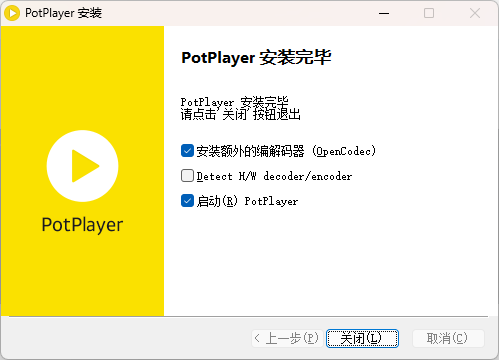Screen dimensions: 499x360
Task: Click the PotPlayer wordmark under the logo
Action: tap(82, 225)
